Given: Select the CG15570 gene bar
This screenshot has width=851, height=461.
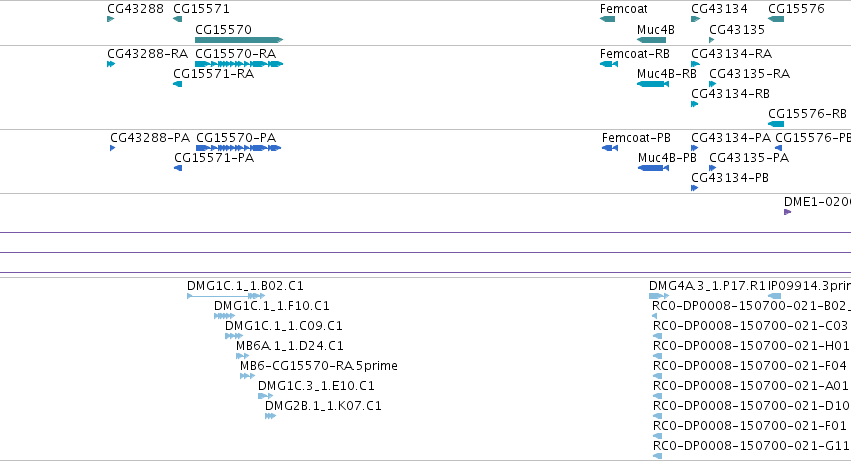Looking at the screenshot, I should pos(239,40).
